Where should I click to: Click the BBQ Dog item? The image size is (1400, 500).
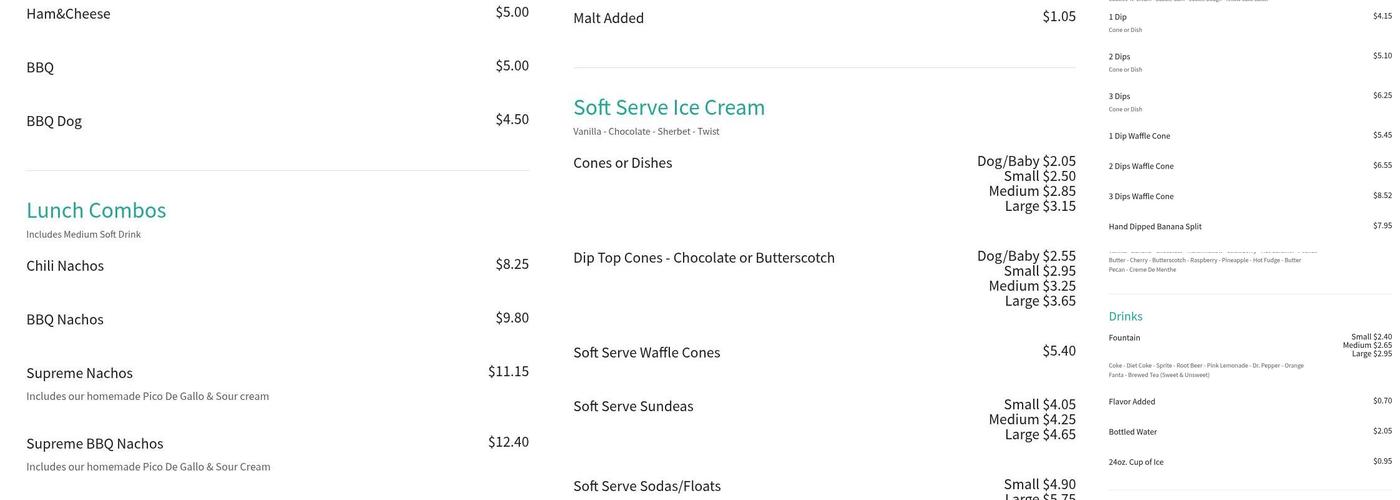(x=54, y=121)
